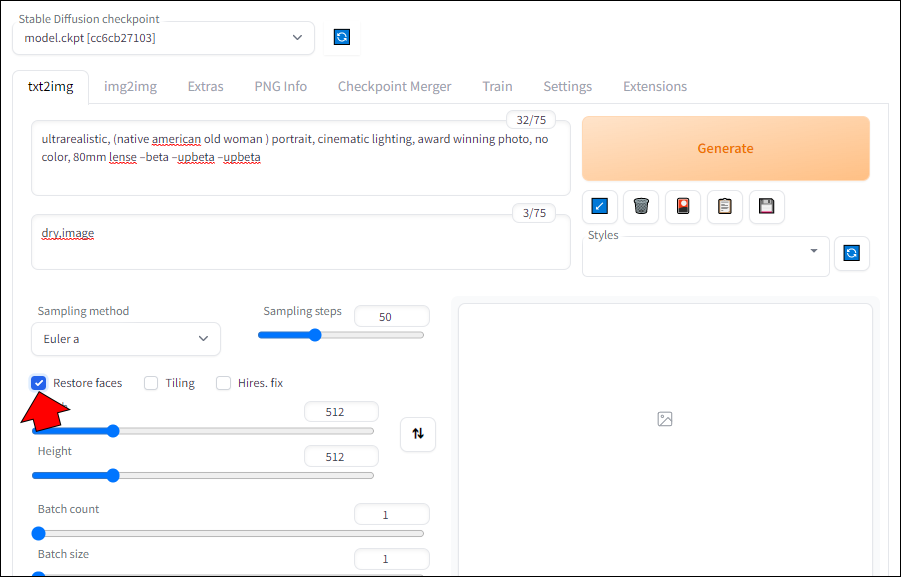Click the trash can icon to clear prompt
This screenshot has width=901, height=577.
pos(641,207)
